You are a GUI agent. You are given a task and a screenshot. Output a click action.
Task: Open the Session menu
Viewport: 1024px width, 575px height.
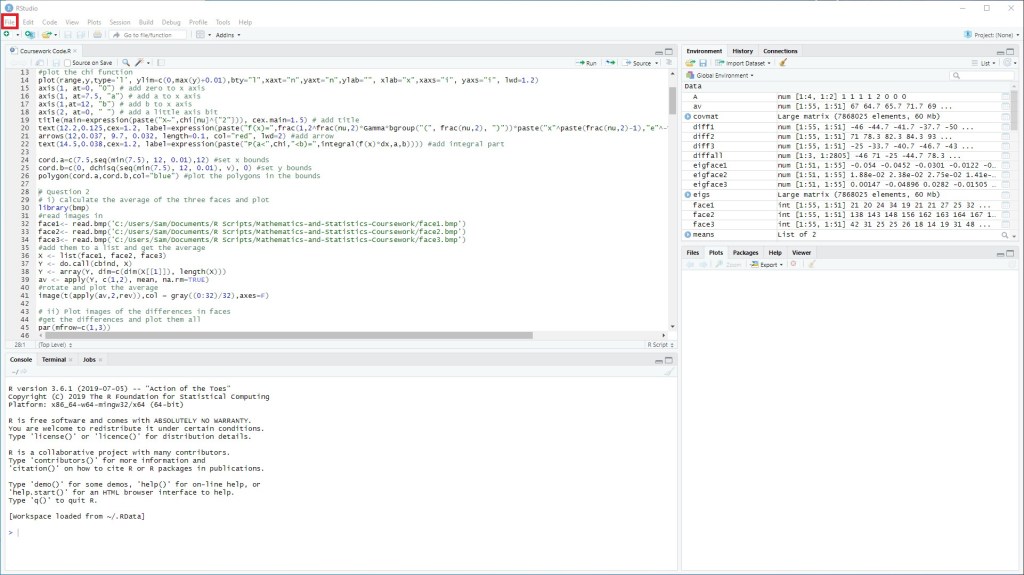(119, 21)
